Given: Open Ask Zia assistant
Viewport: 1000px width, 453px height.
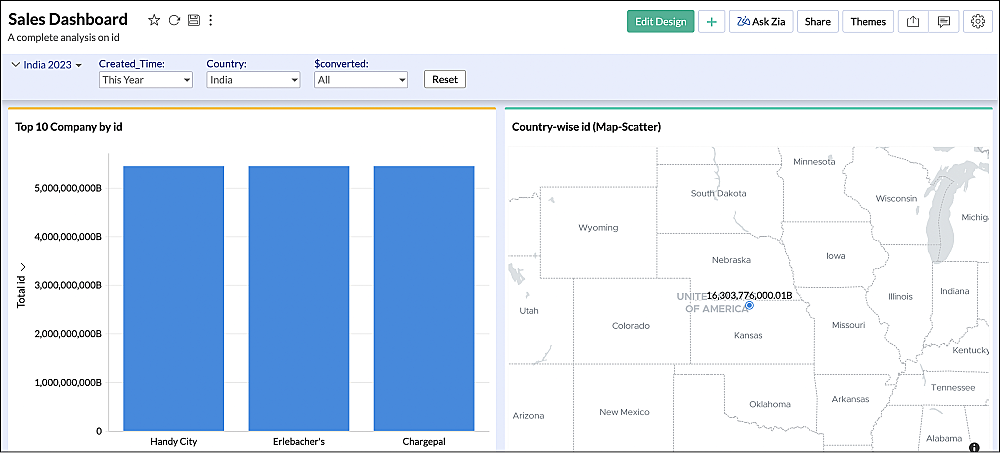Looking at the screenshot, I should click(761, 22).
